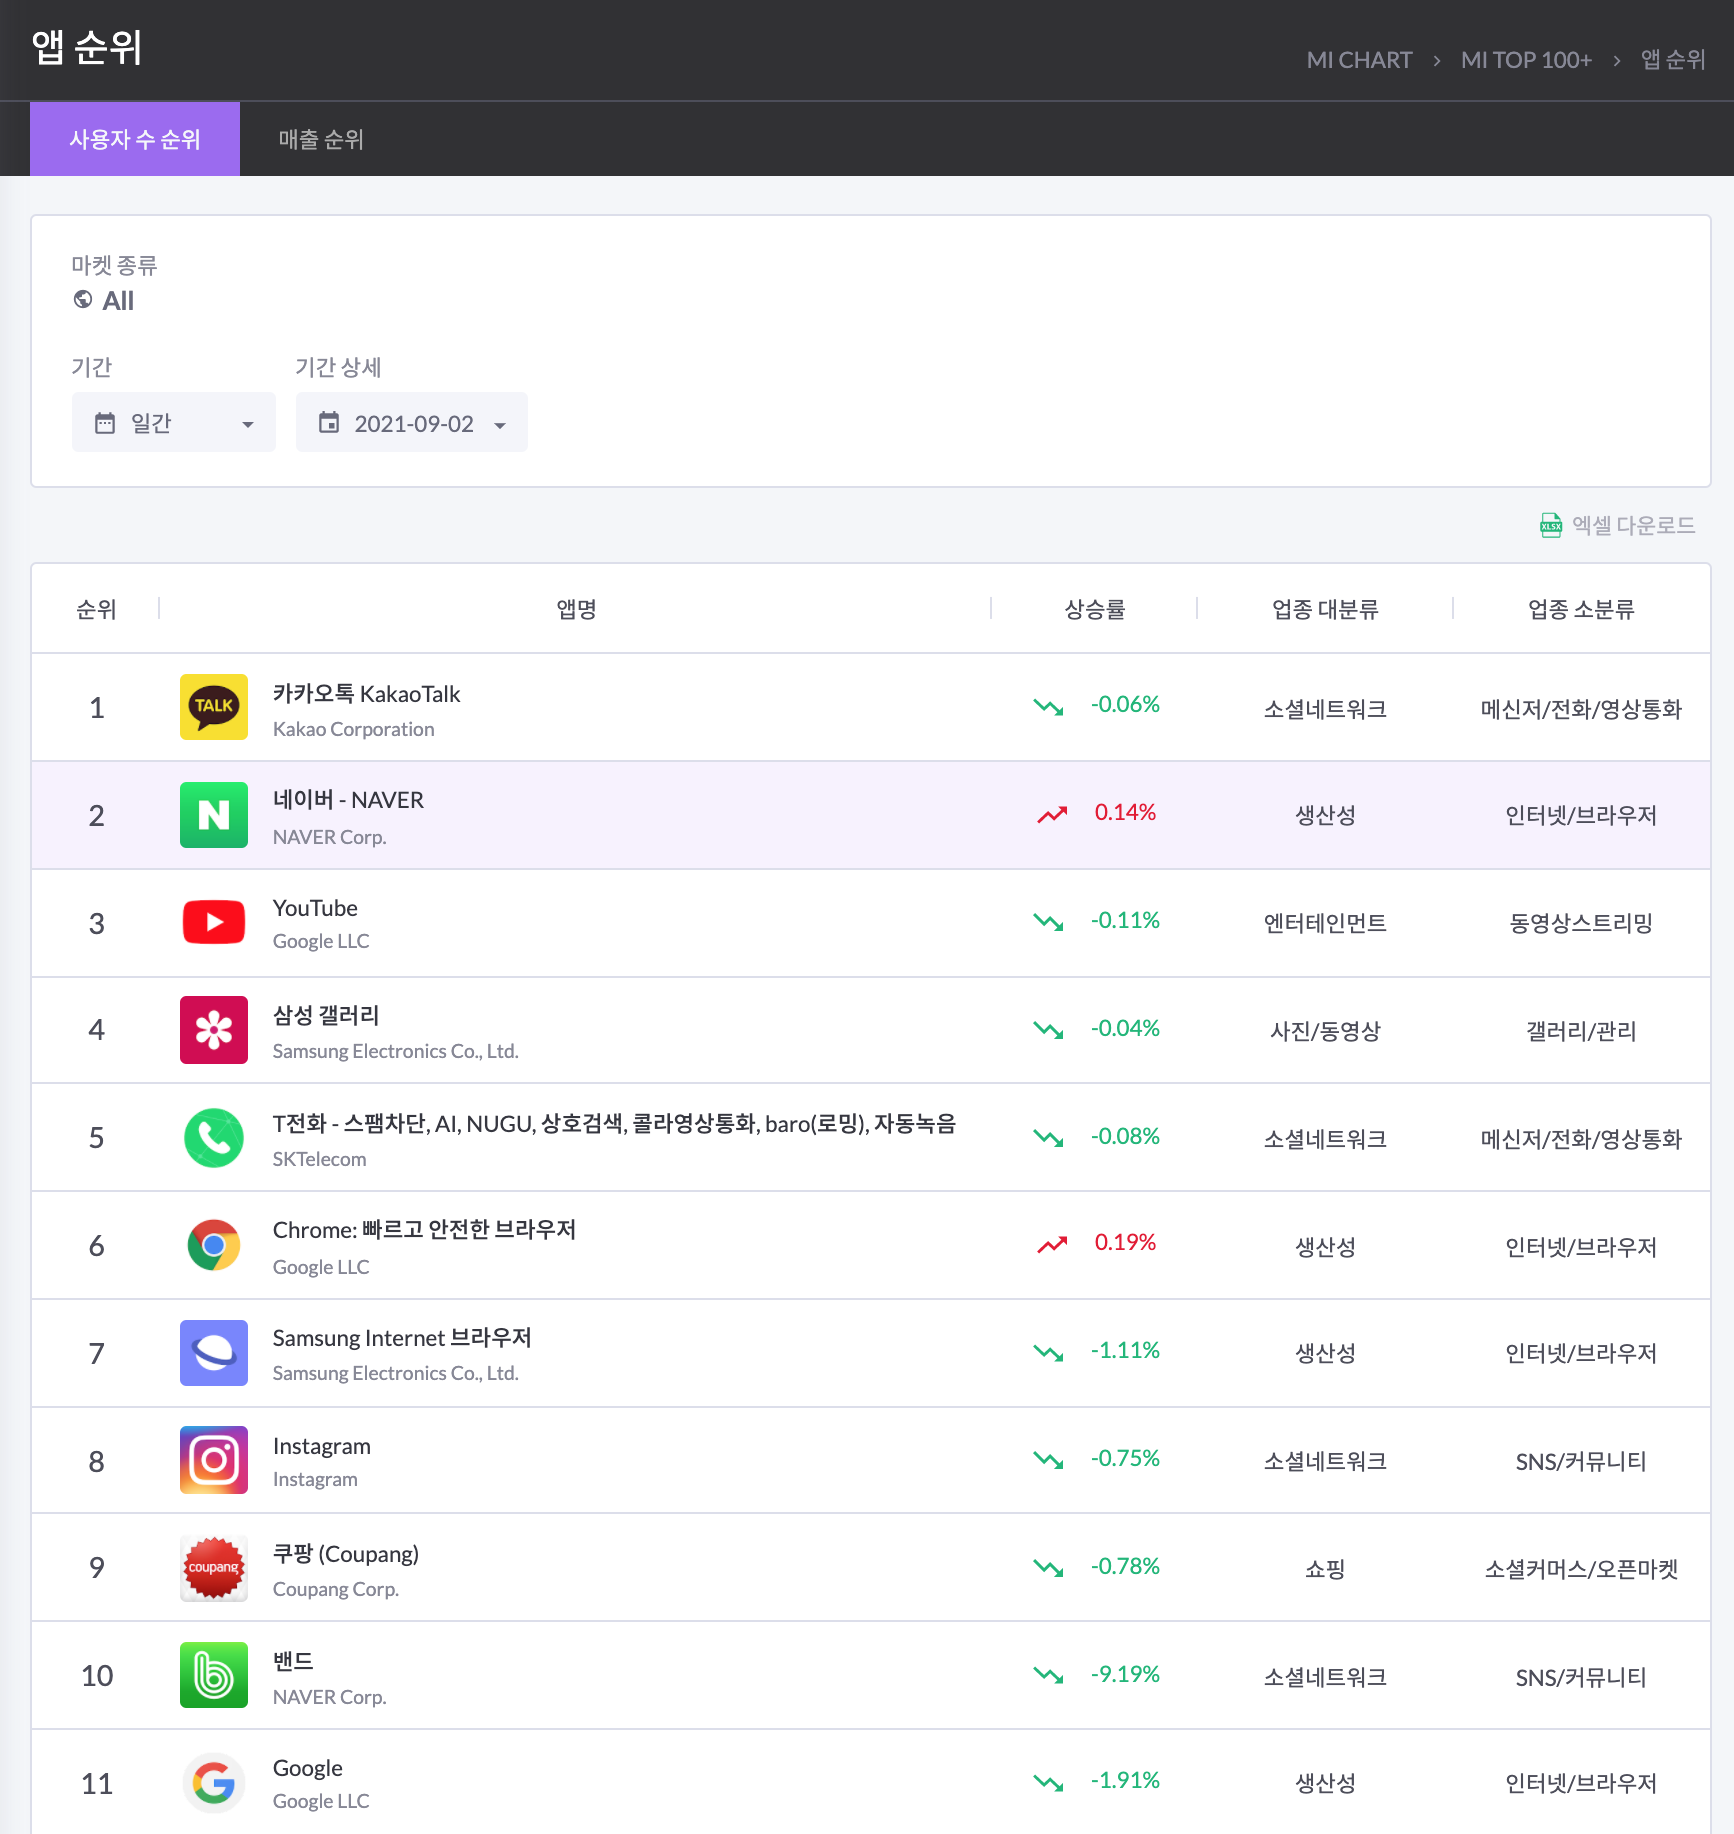Sort by the 순위 column header

(x=96, y=609)
